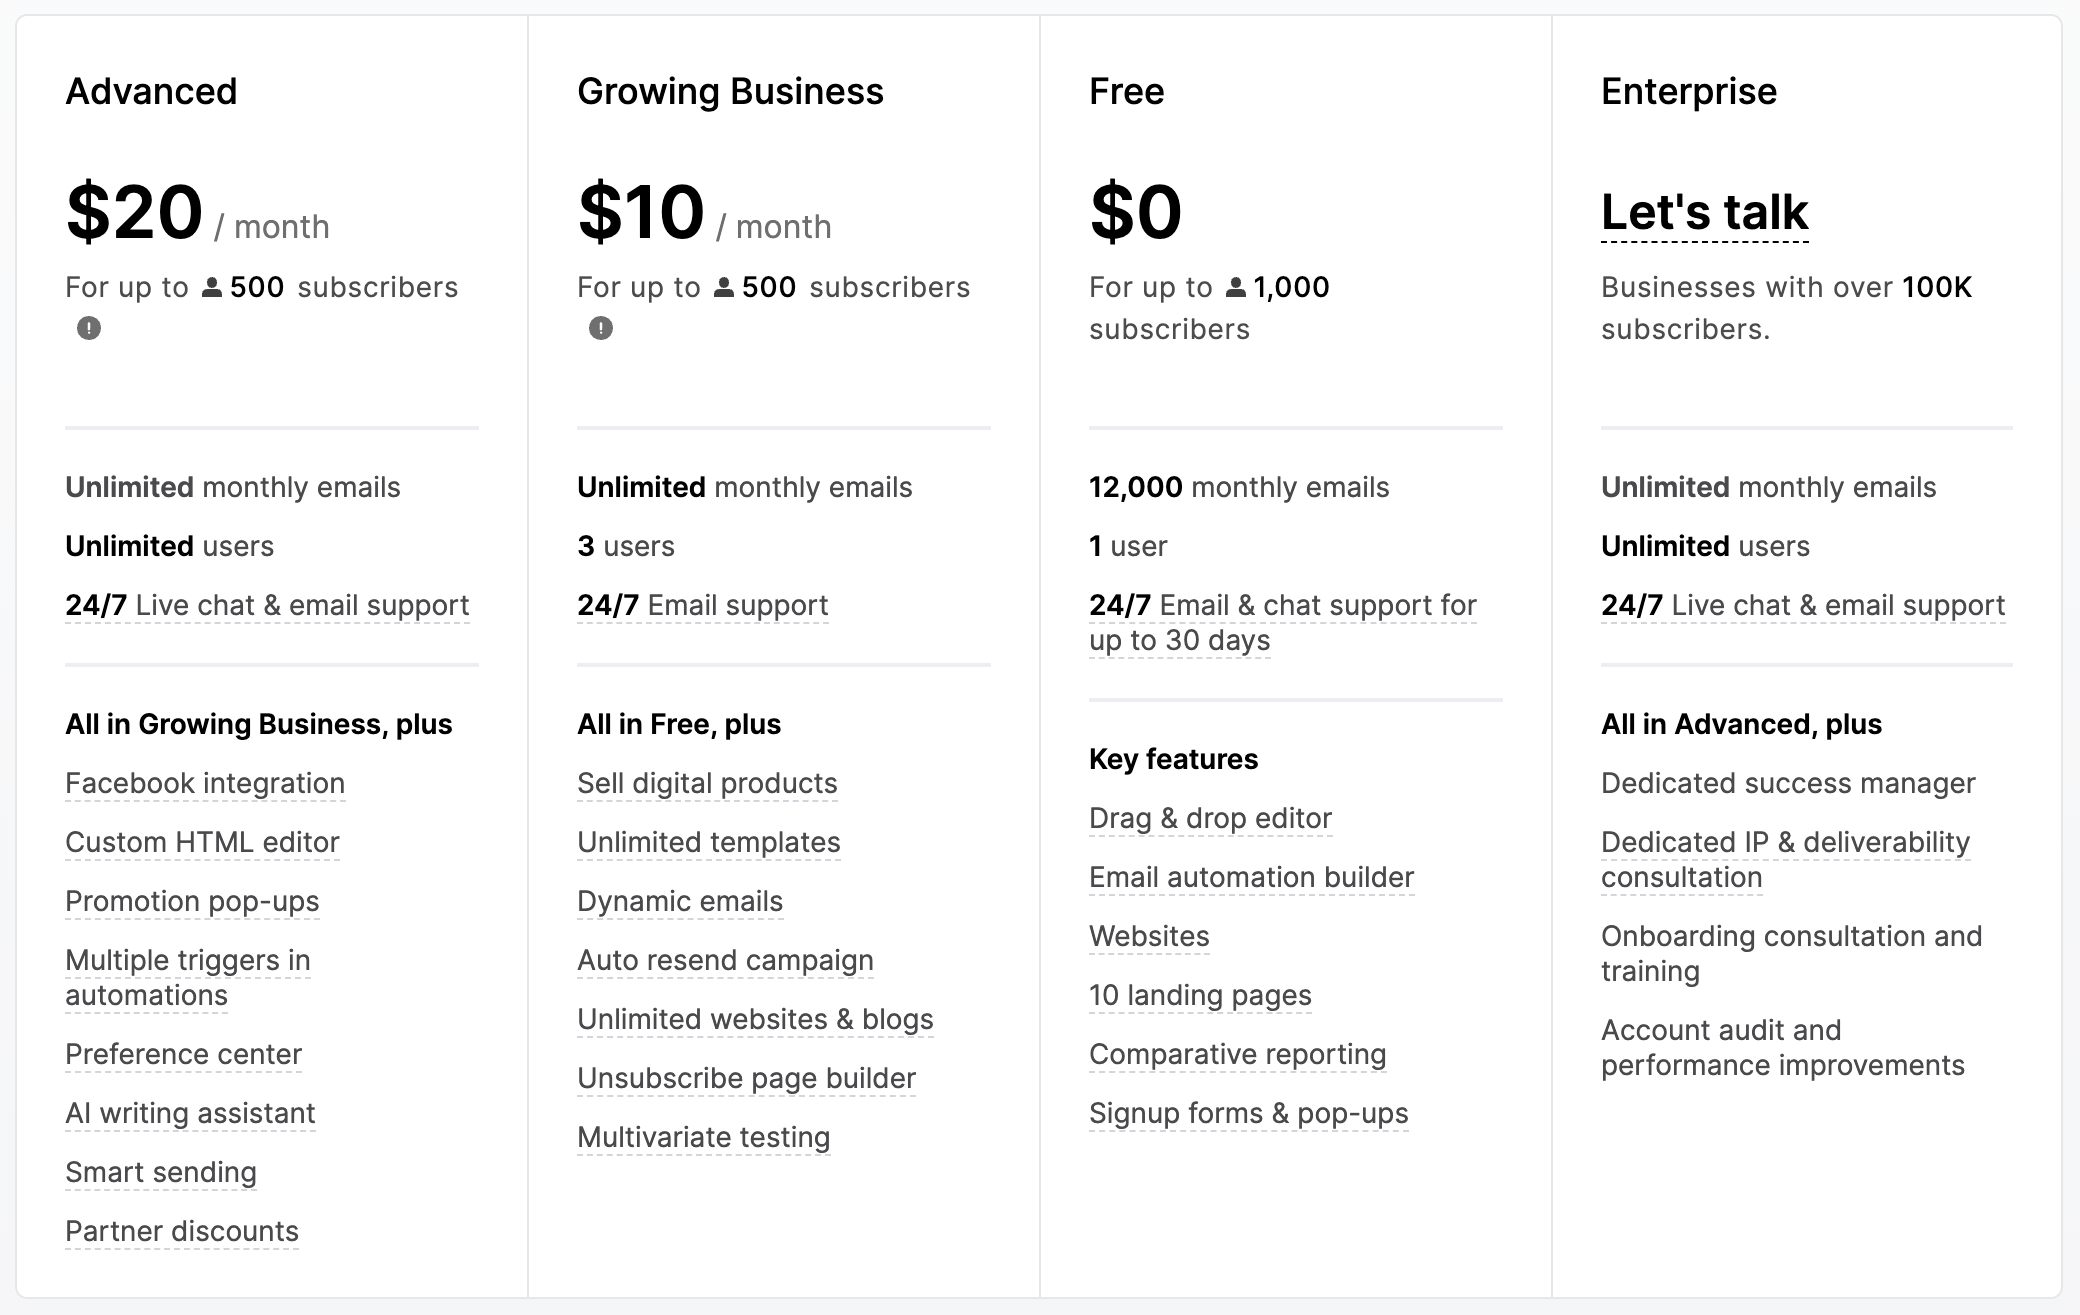Select Websites under Free key features
The width and height of the screenshot is (2080, 1315).
click(x=1149, y=936)
